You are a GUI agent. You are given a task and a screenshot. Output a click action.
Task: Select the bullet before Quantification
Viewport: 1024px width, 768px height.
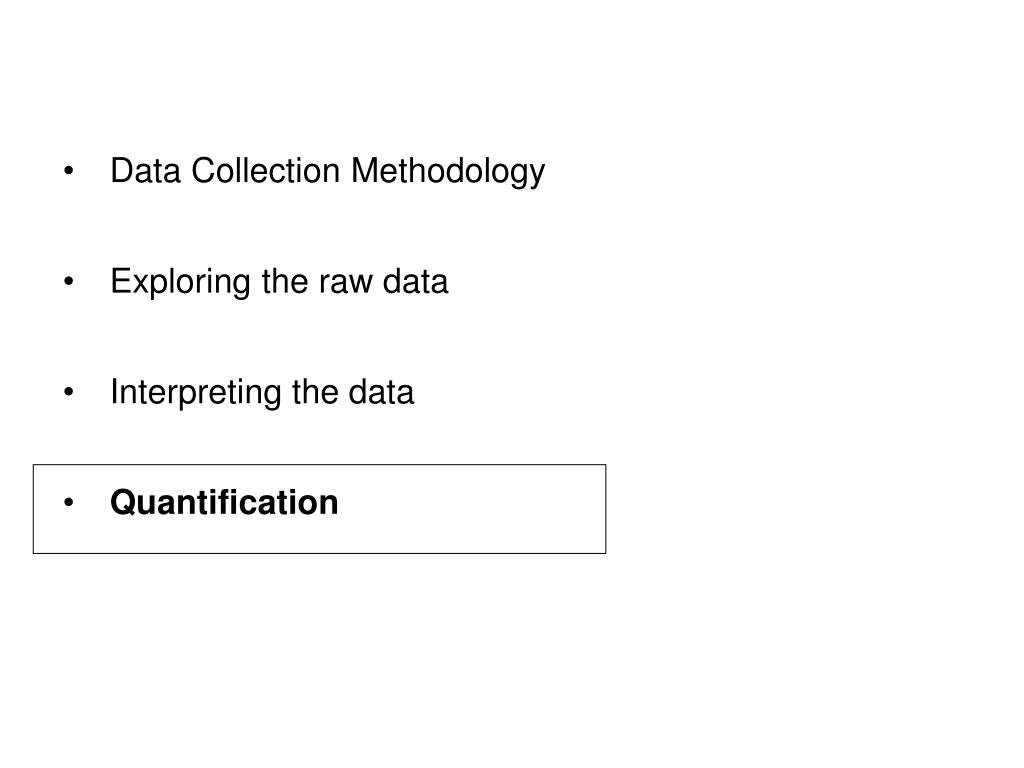(x=69, y=502)
